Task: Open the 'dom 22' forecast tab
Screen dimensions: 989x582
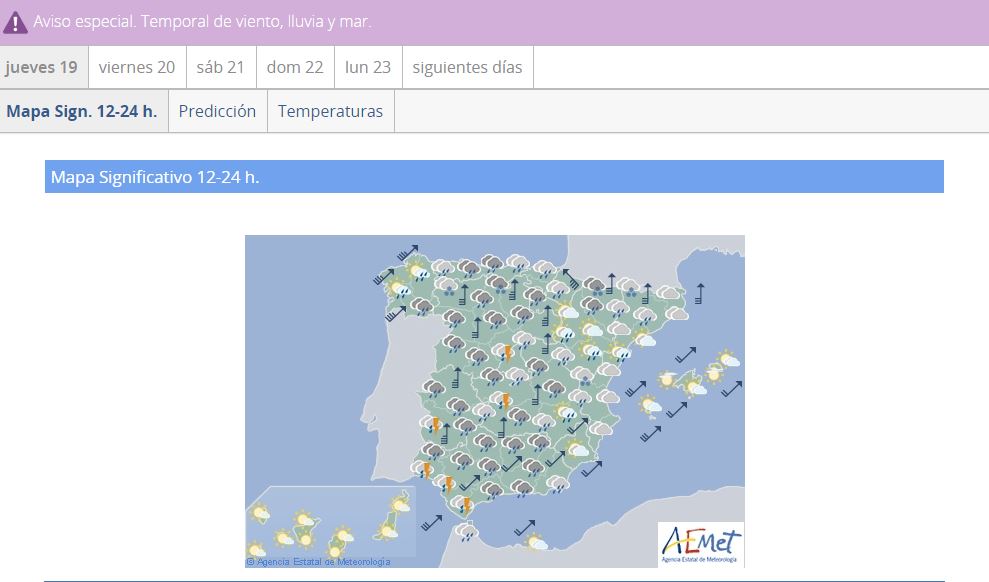Action: [x=295, y=68]
